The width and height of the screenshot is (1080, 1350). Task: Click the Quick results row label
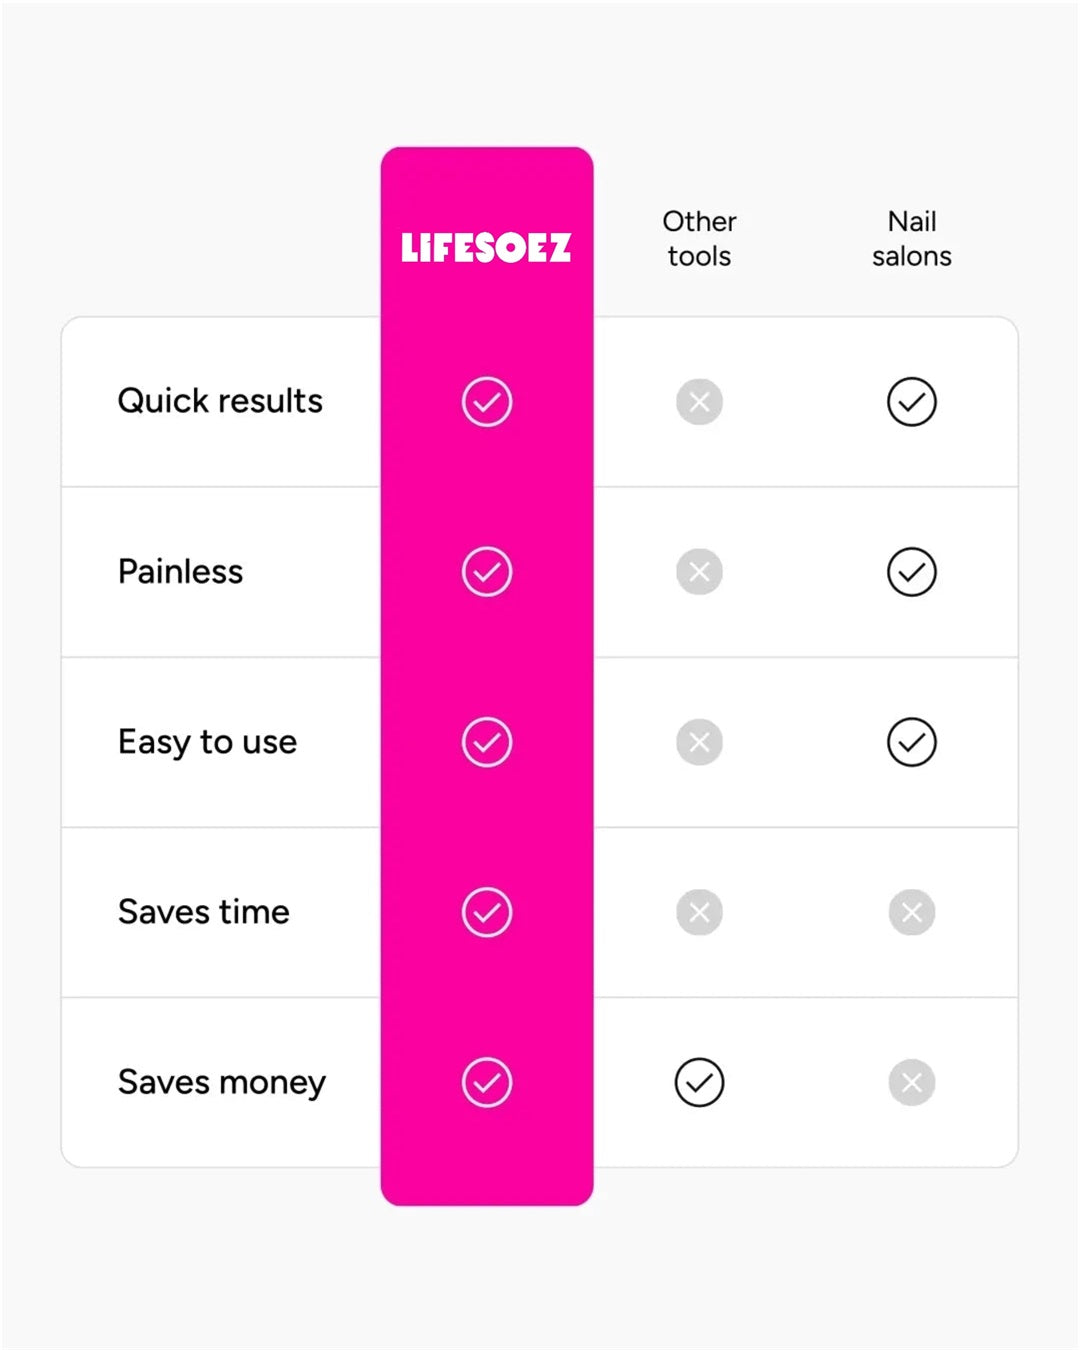tap(220, 401)
